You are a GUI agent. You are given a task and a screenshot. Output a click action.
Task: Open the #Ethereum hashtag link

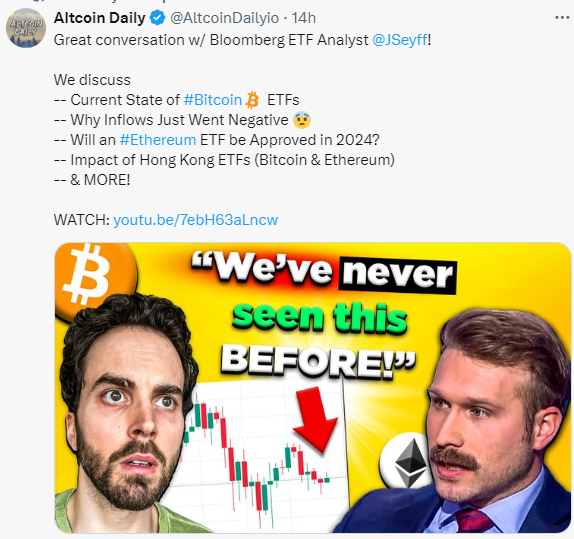[x=158, y=140]
